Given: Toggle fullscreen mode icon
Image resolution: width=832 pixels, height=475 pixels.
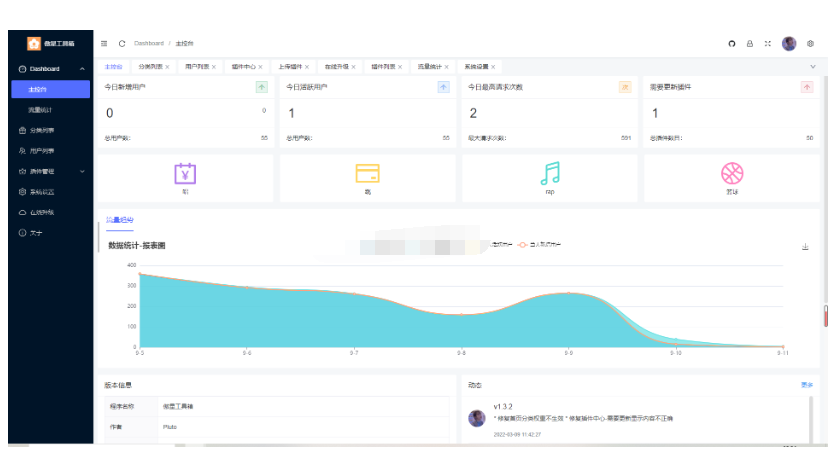Looking at the screenshot, I should [767, 44].
